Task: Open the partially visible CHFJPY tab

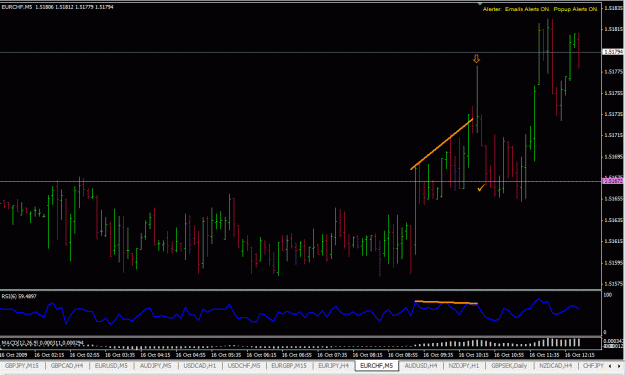Action: click(x=592, y=365)
